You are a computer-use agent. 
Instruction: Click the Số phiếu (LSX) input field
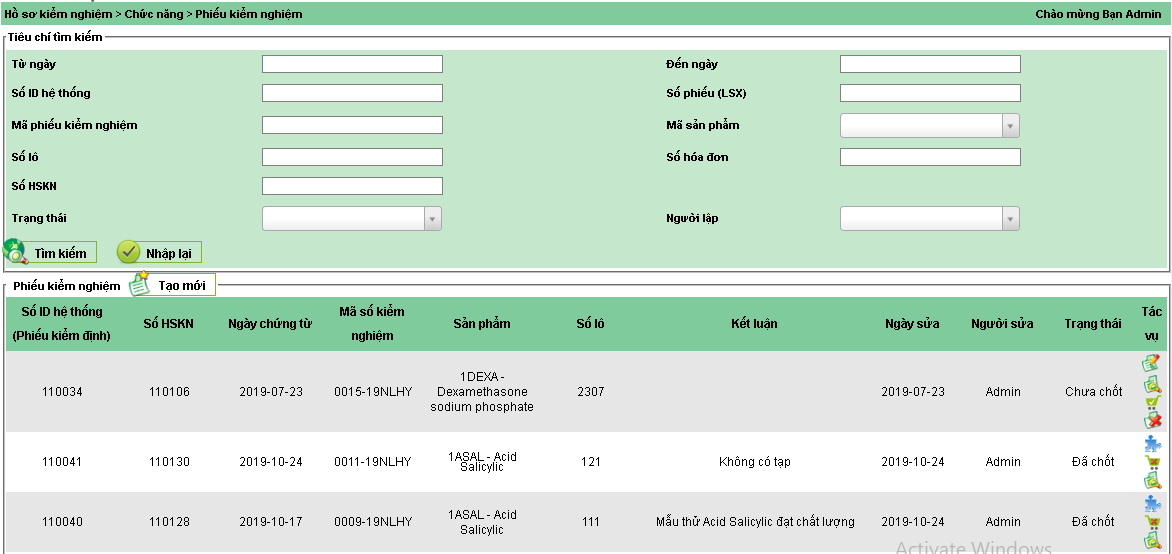coord(930,93)
